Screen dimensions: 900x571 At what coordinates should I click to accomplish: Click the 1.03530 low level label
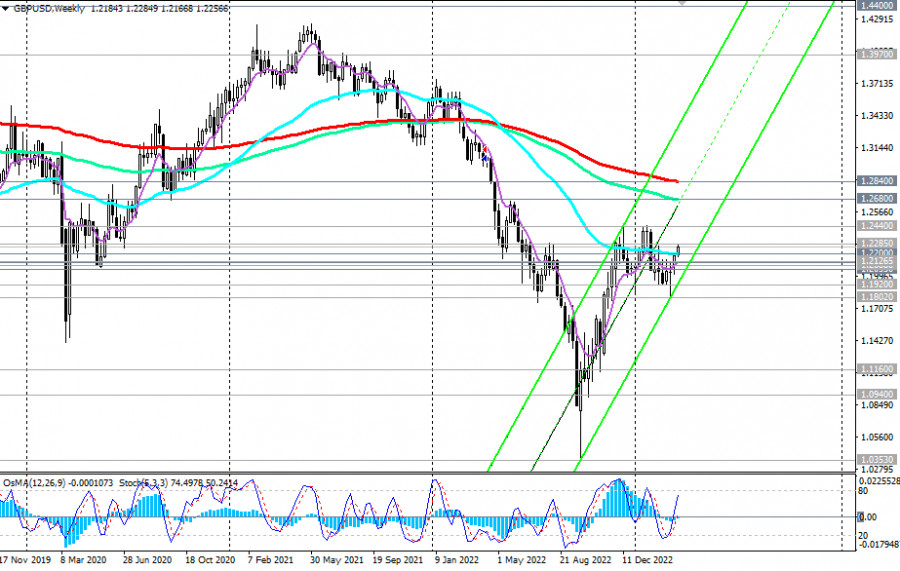click(x=877, y=460)
